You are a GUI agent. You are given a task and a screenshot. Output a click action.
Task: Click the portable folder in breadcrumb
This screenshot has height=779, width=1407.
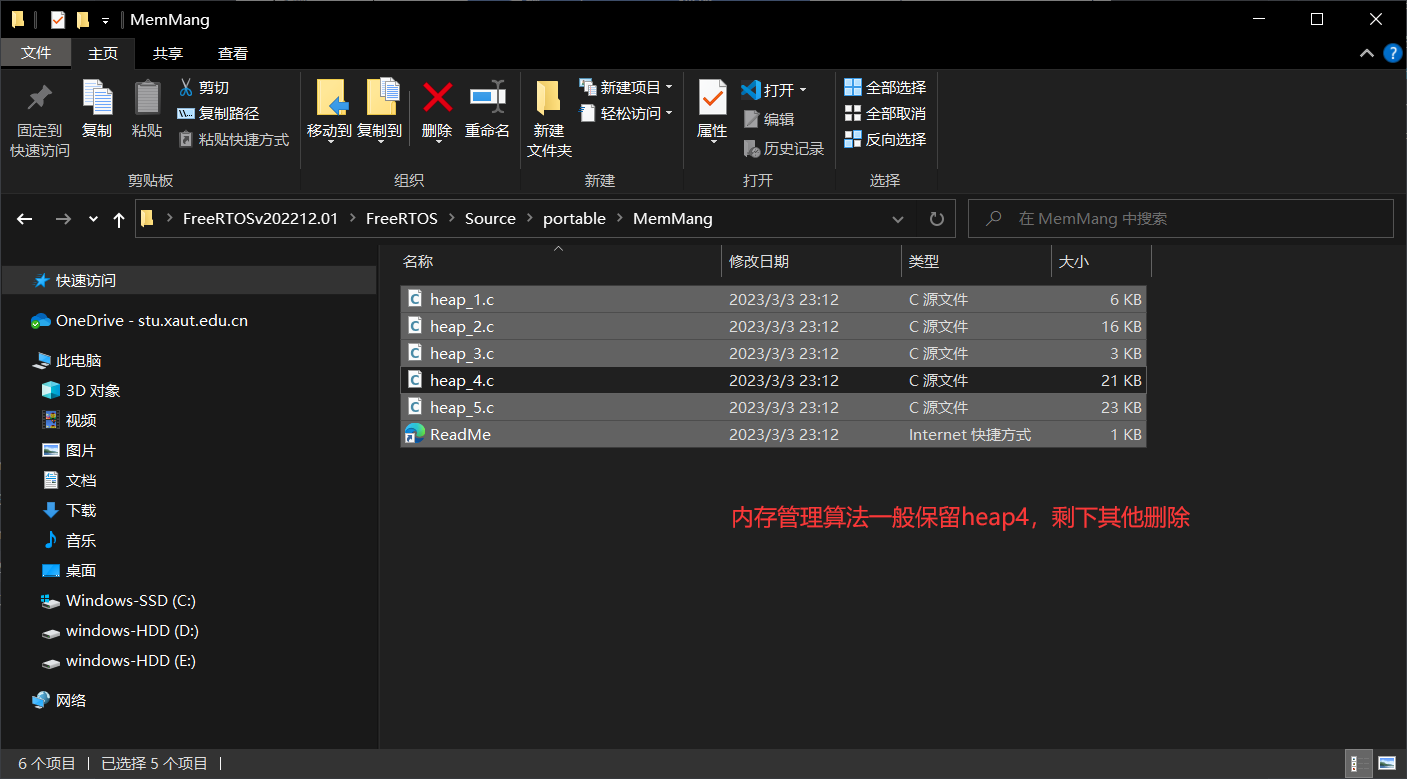click(x=574, y=219)
